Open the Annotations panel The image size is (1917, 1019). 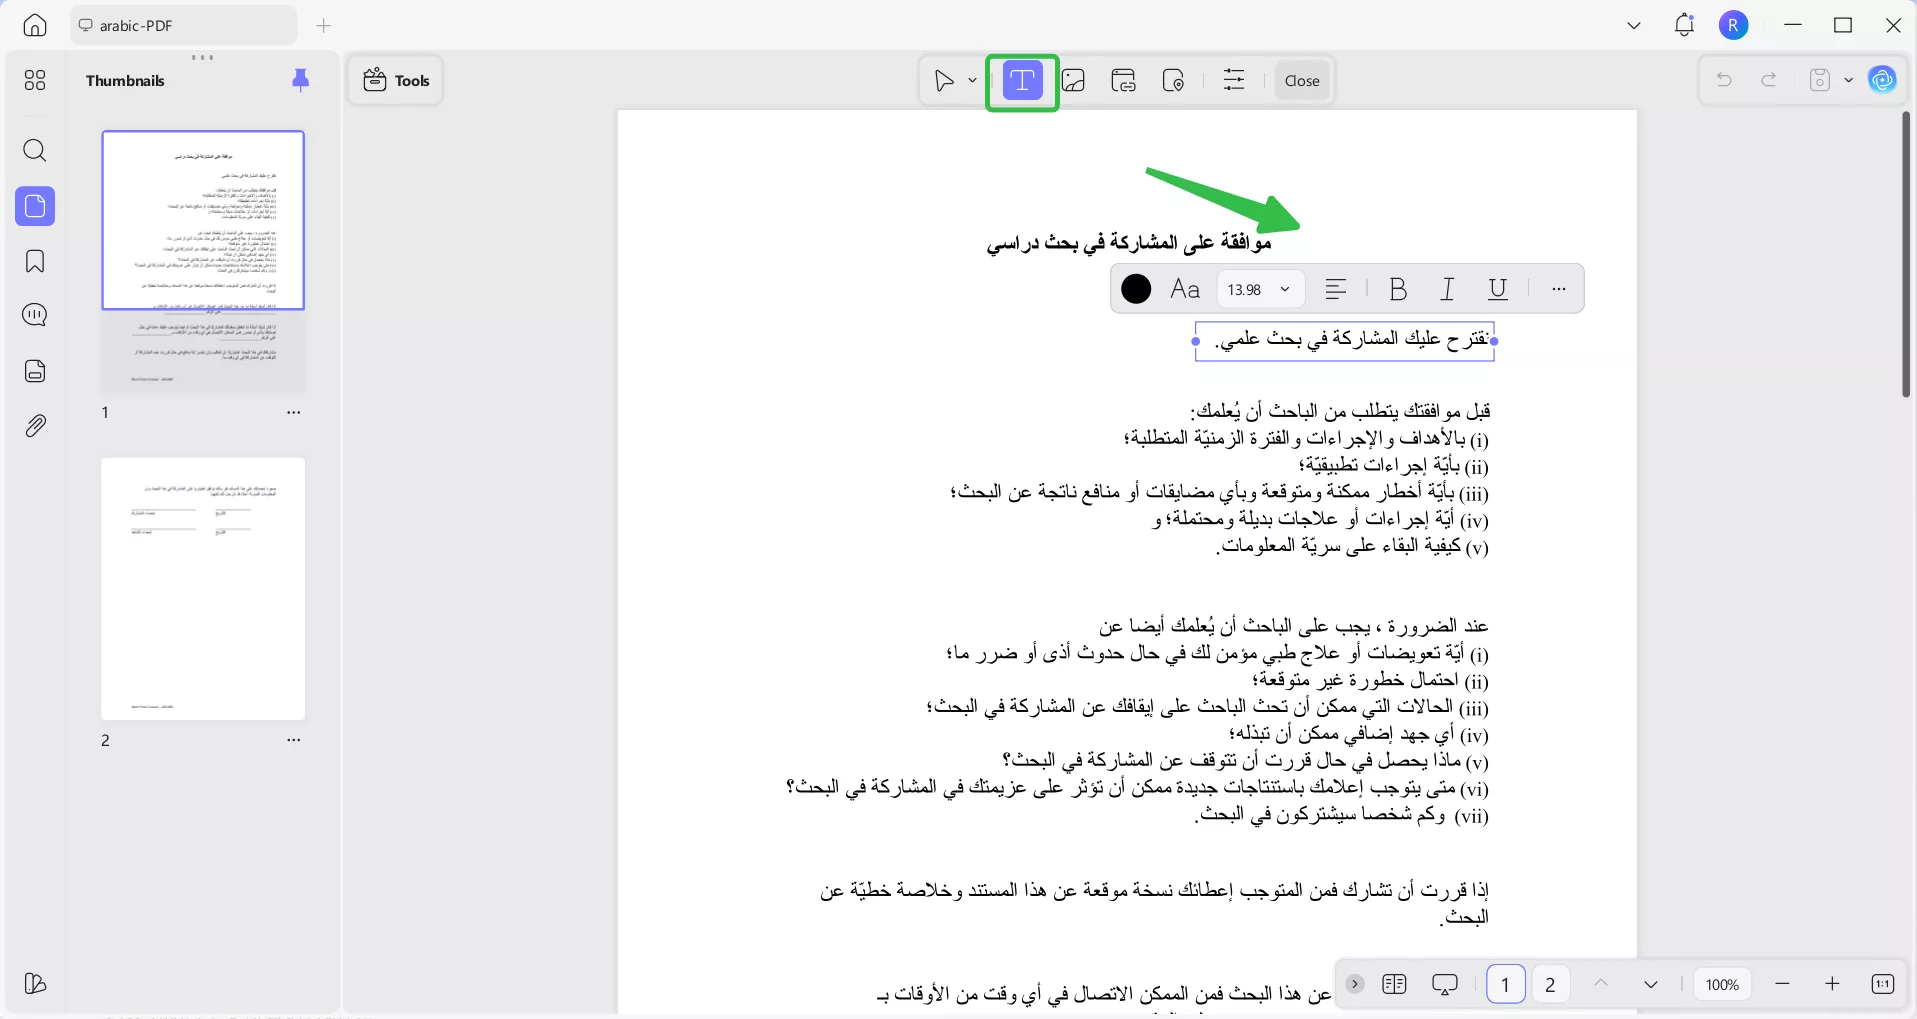coord(35,315)
